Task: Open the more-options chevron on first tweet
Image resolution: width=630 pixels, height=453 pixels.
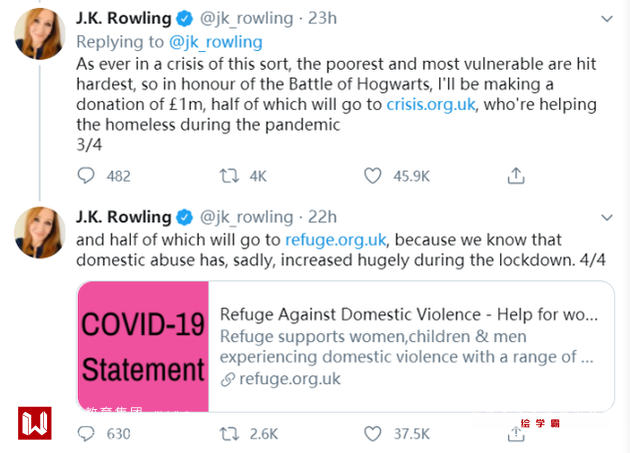Action: [x=605, y=19]
